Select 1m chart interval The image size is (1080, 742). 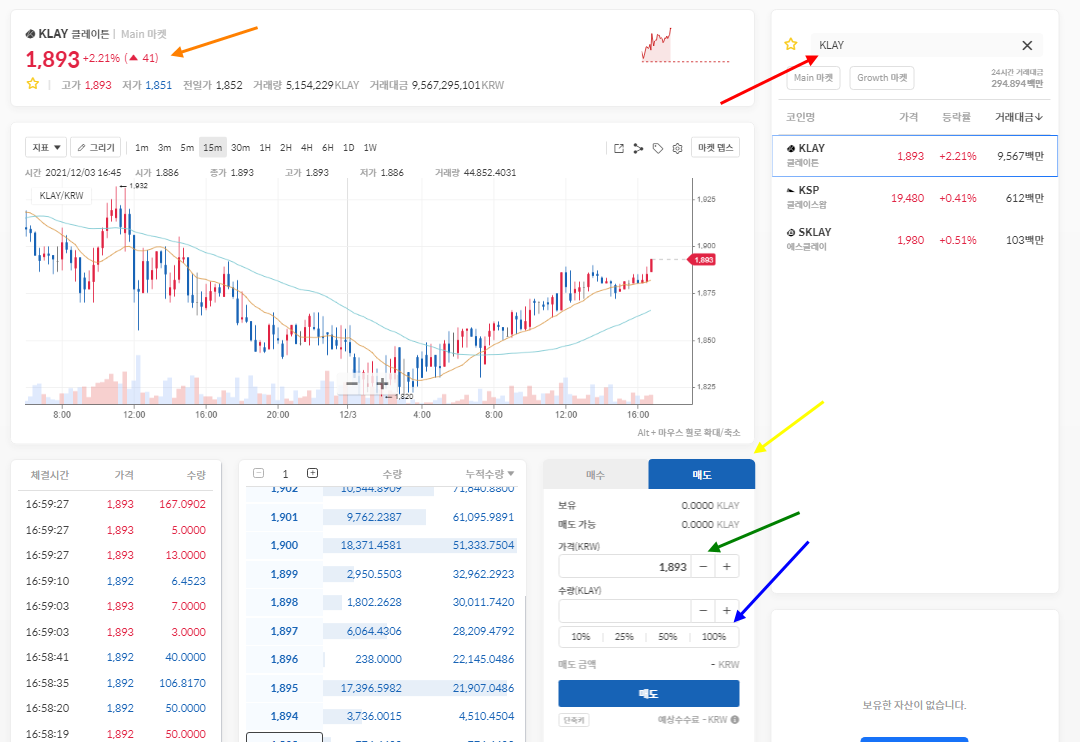coord(142,147)
